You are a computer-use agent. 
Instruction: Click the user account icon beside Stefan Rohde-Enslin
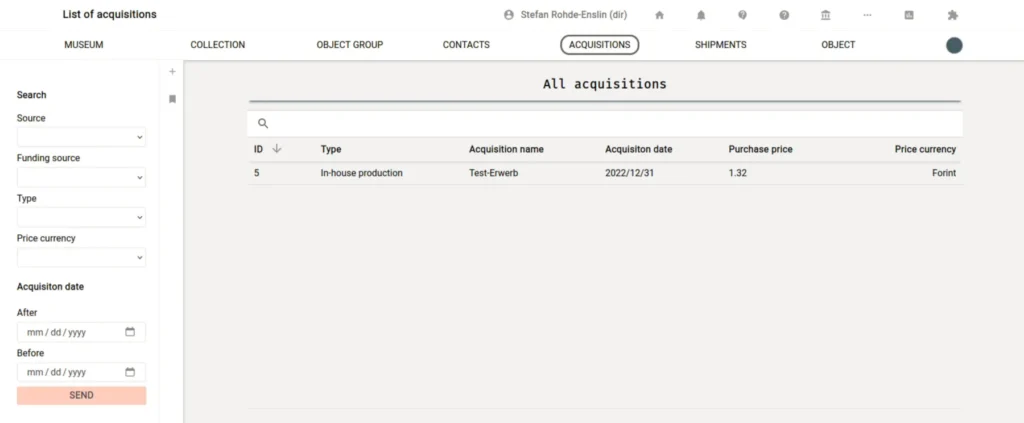coord(509,15)
